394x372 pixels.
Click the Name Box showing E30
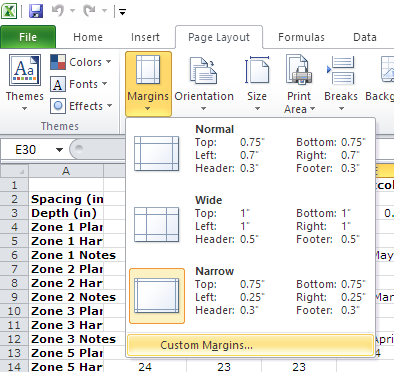tap(26, 150)
